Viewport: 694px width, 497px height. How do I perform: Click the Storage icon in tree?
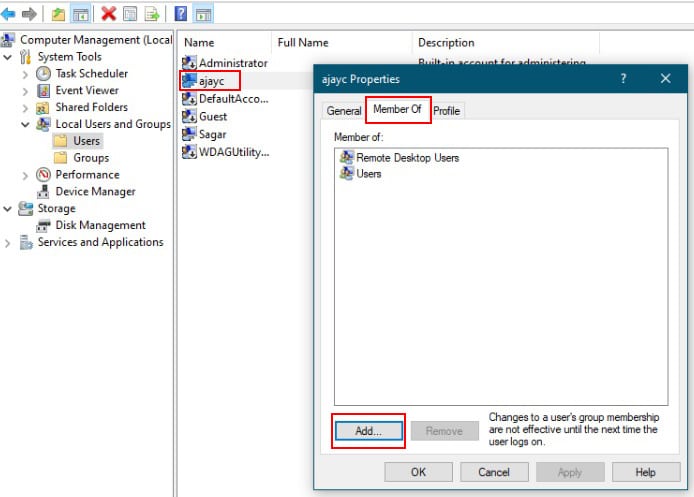(25, 208)
